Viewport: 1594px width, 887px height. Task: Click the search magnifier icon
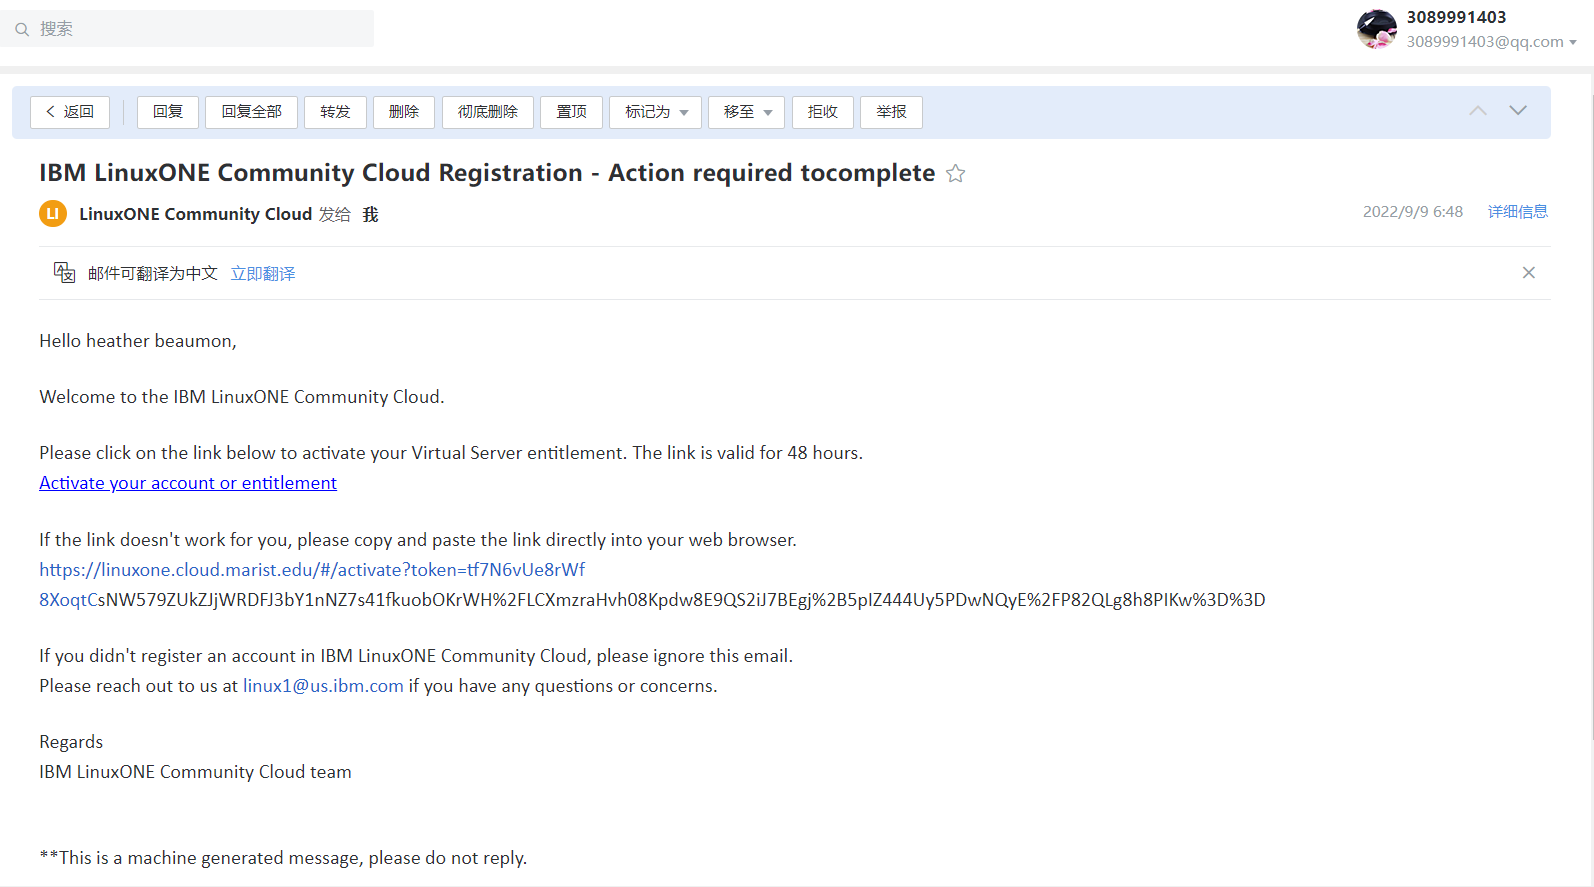(22, 29)
